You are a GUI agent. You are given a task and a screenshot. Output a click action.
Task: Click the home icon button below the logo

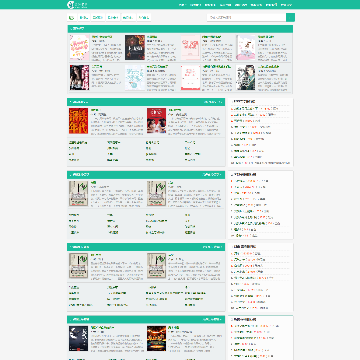point(71,17)
